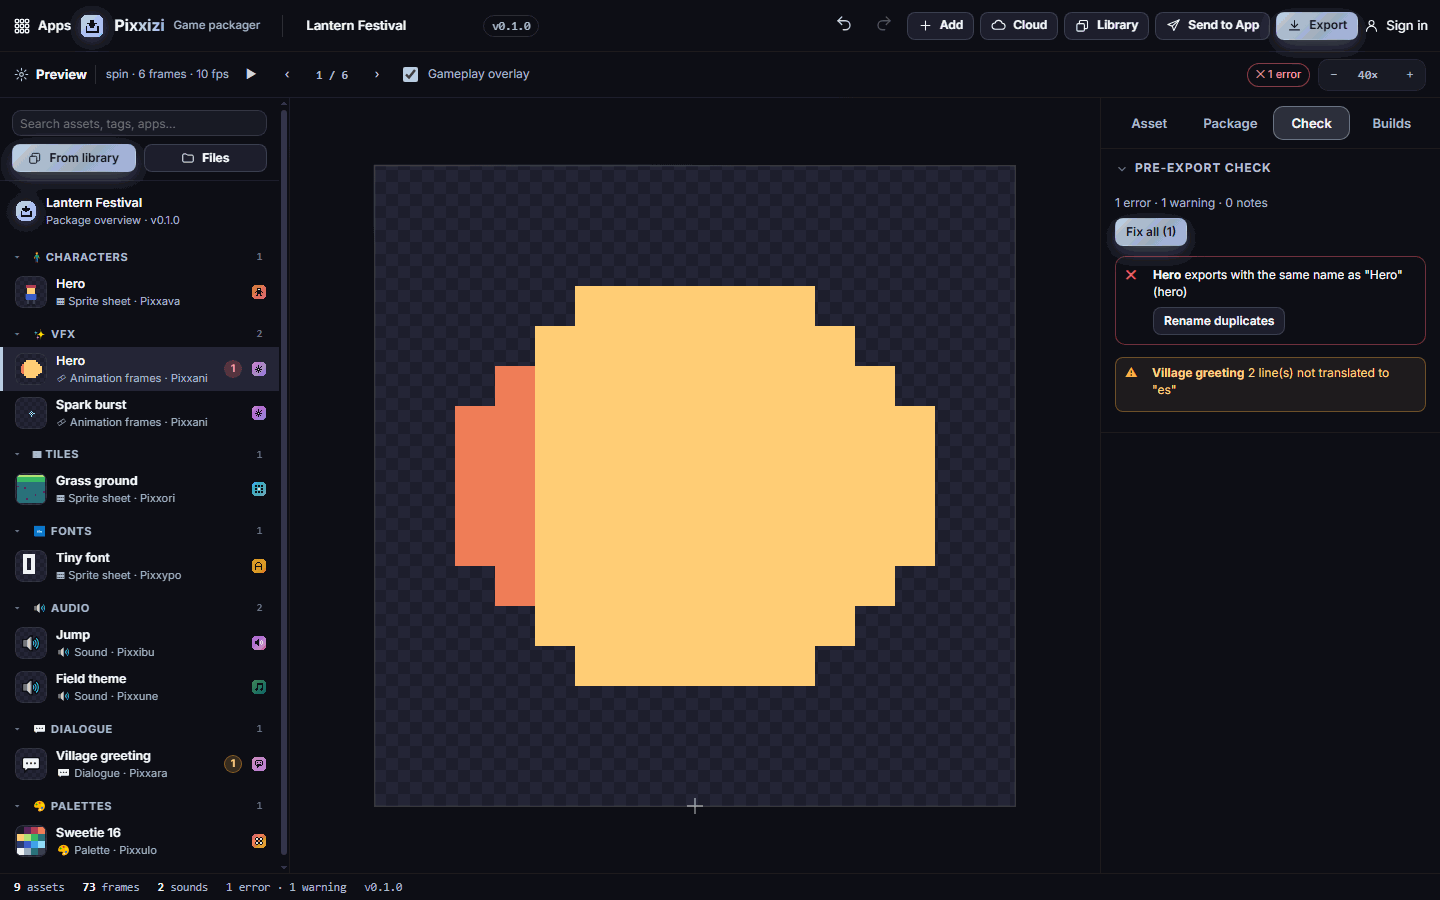
Task: Redo the last undone action
Action: [x=883, y=24]
